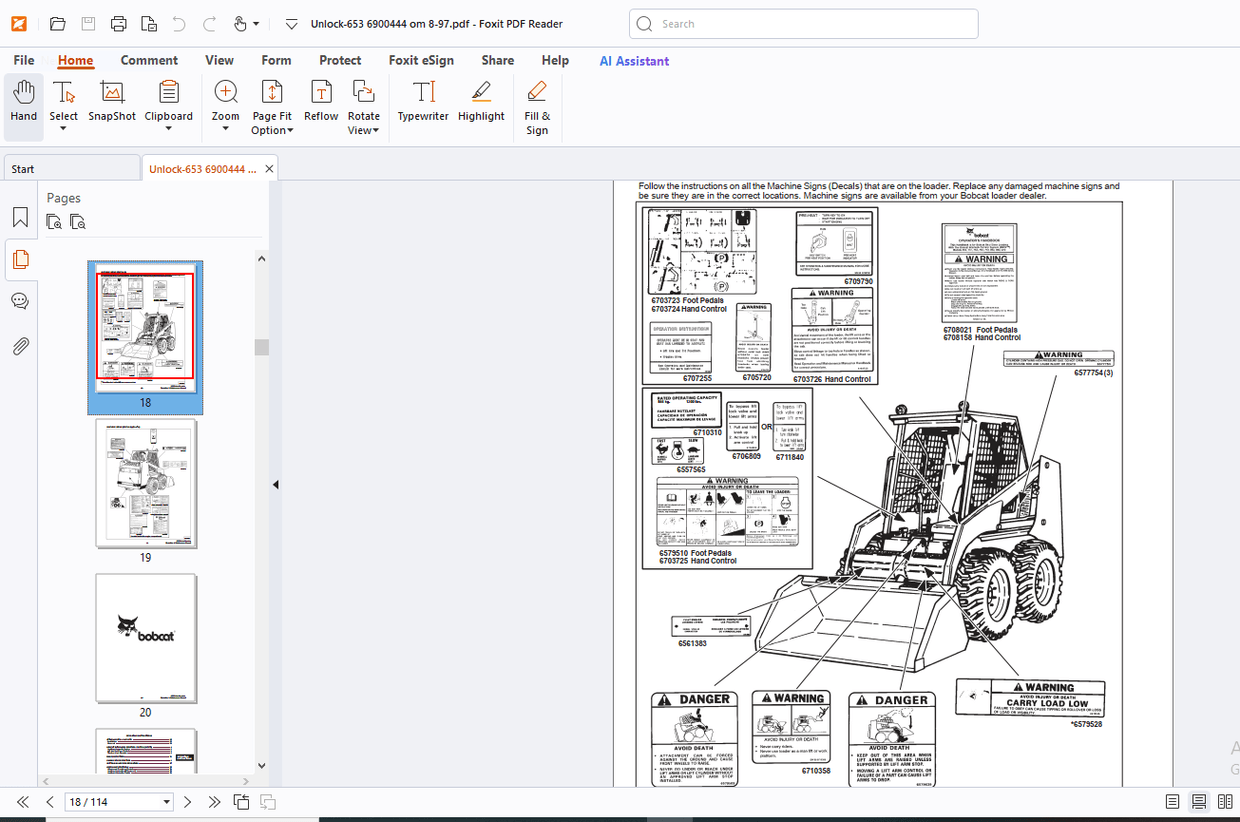Viewport: 1240px width, 822px height.
Task: Open the Comments side panel
Action: click(x=20, y=301)
